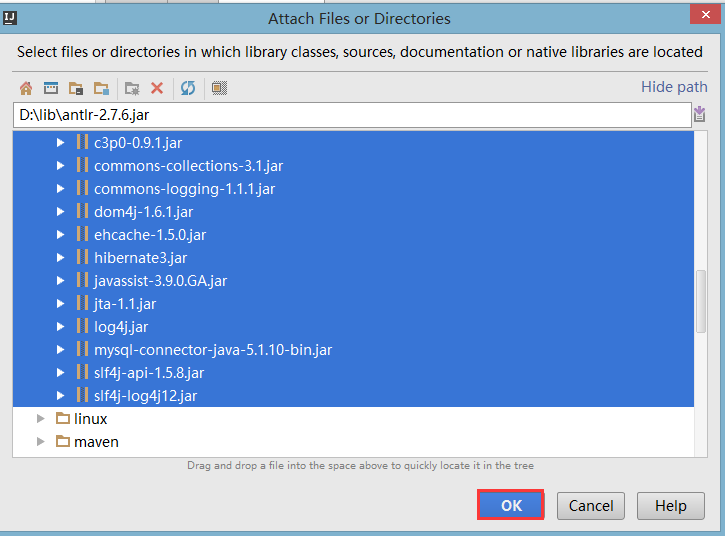The height and width of the screenshot is (536, 725).
Task: Click the OK button
Action: pyautogui.click(x=511, y=505)
